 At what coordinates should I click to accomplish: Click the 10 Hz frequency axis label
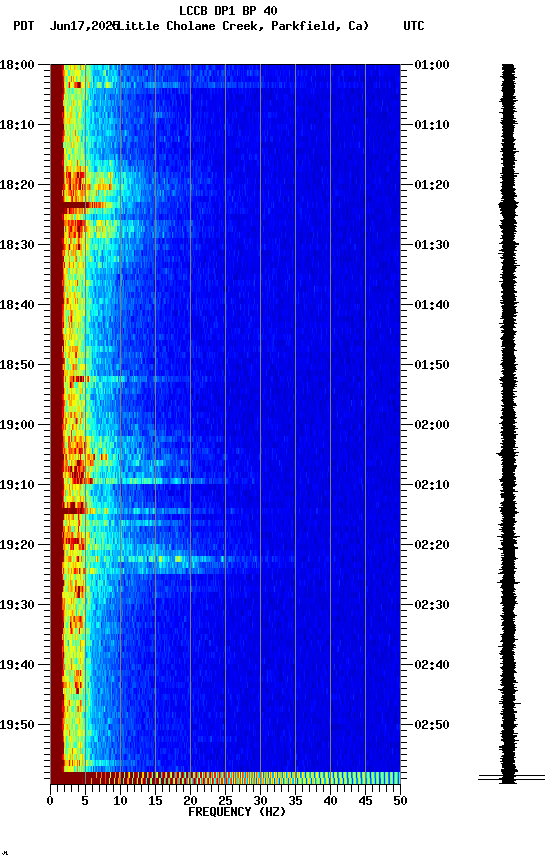tap(120, 801)
